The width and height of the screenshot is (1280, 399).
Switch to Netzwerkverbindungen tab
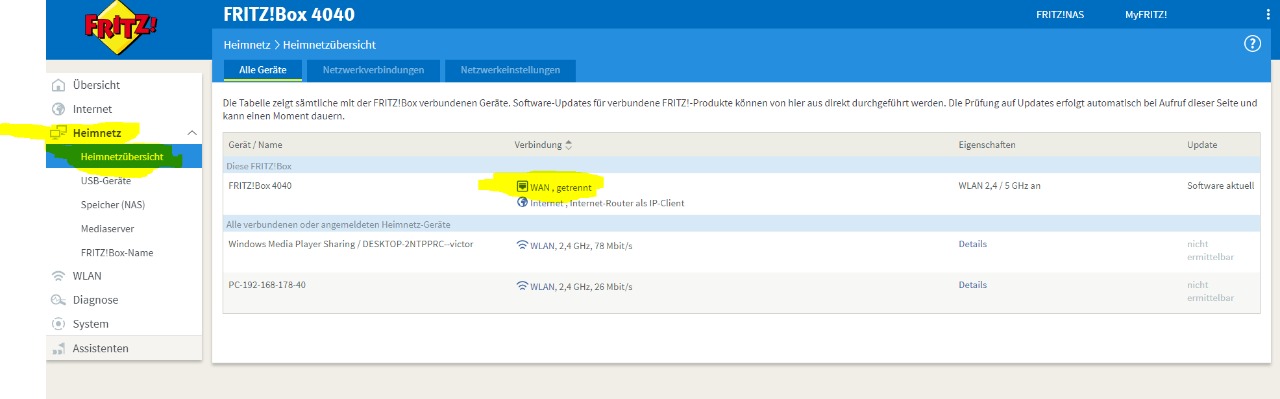click(x=373, y=70)
